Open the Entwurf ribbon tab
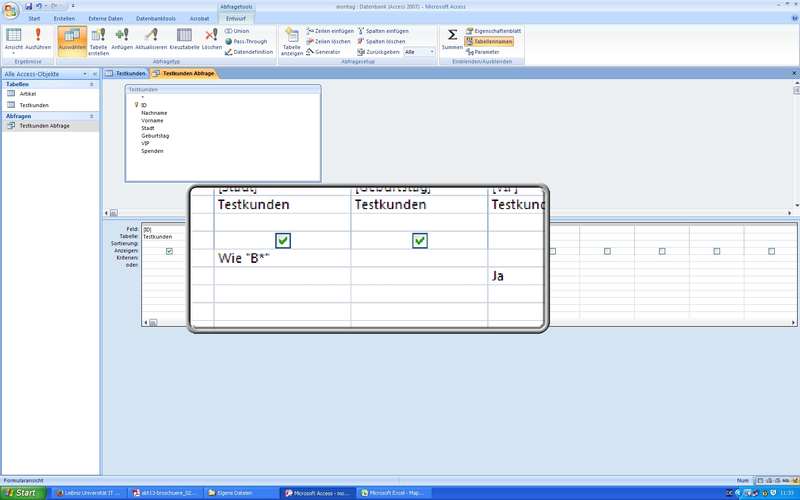This screenshot has width=800, height=500. click(236, 19)
